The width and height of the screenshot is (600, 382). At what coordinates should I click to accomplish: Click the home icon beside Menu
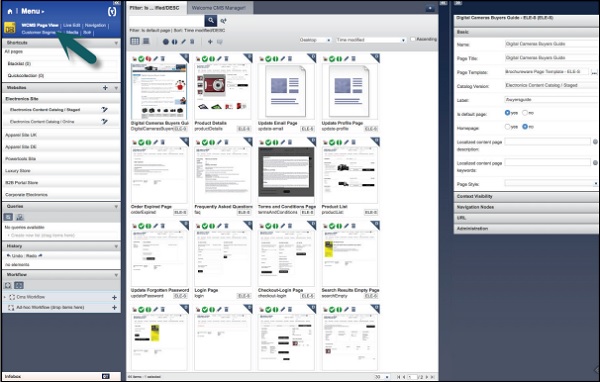(x=10, y=11)
